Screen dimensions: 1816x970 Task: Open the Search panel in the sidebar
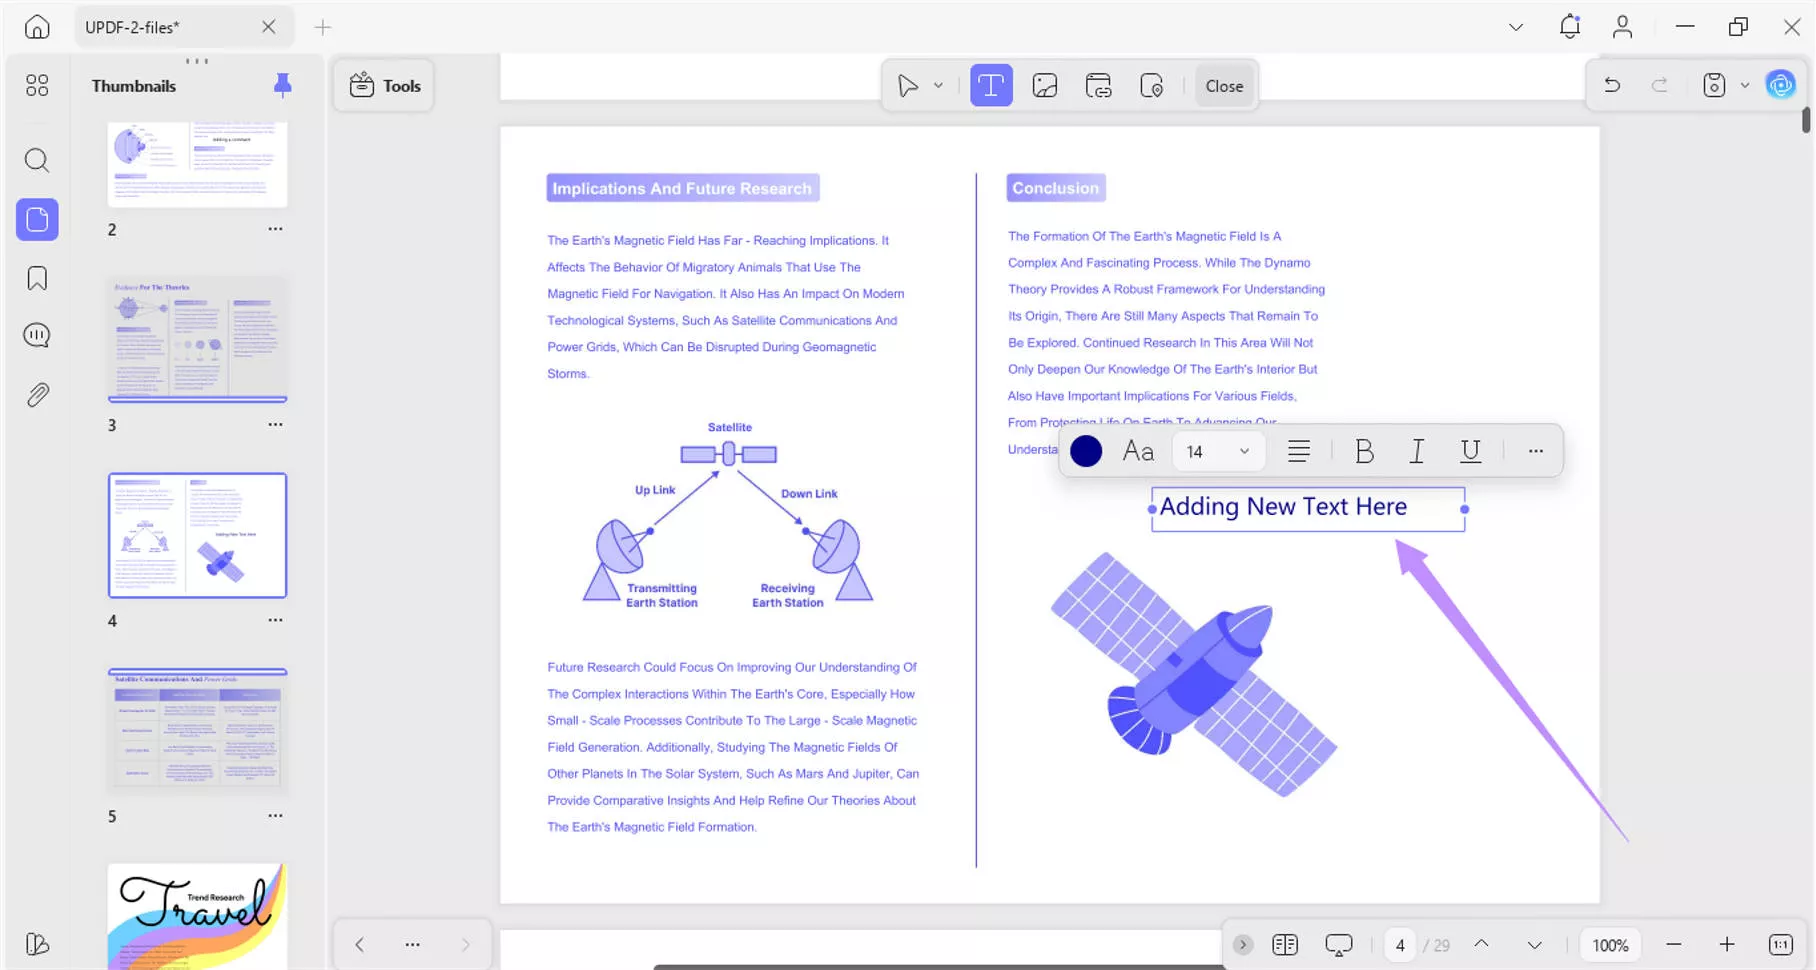[36, 160]
